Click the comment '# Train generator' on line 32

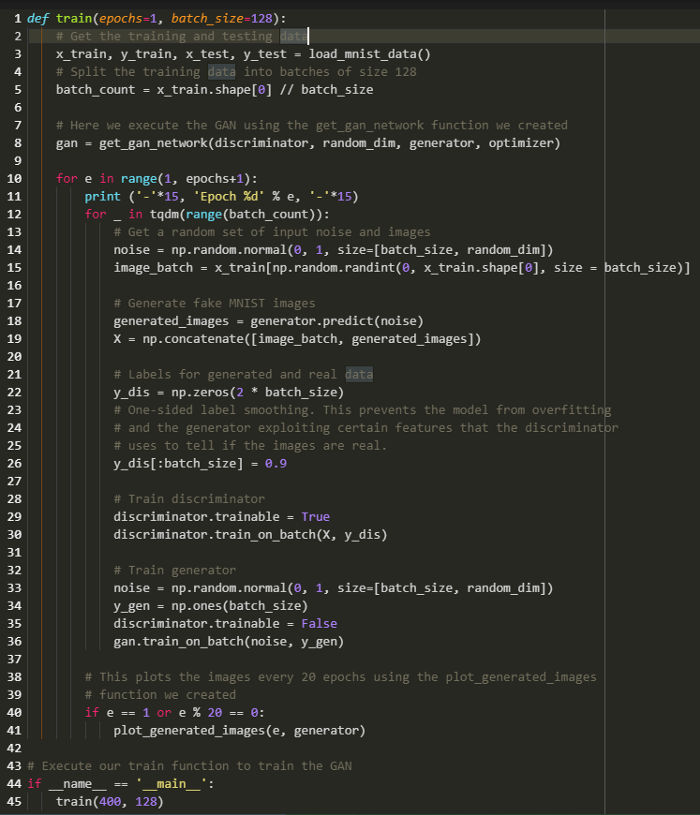(175, 570)
